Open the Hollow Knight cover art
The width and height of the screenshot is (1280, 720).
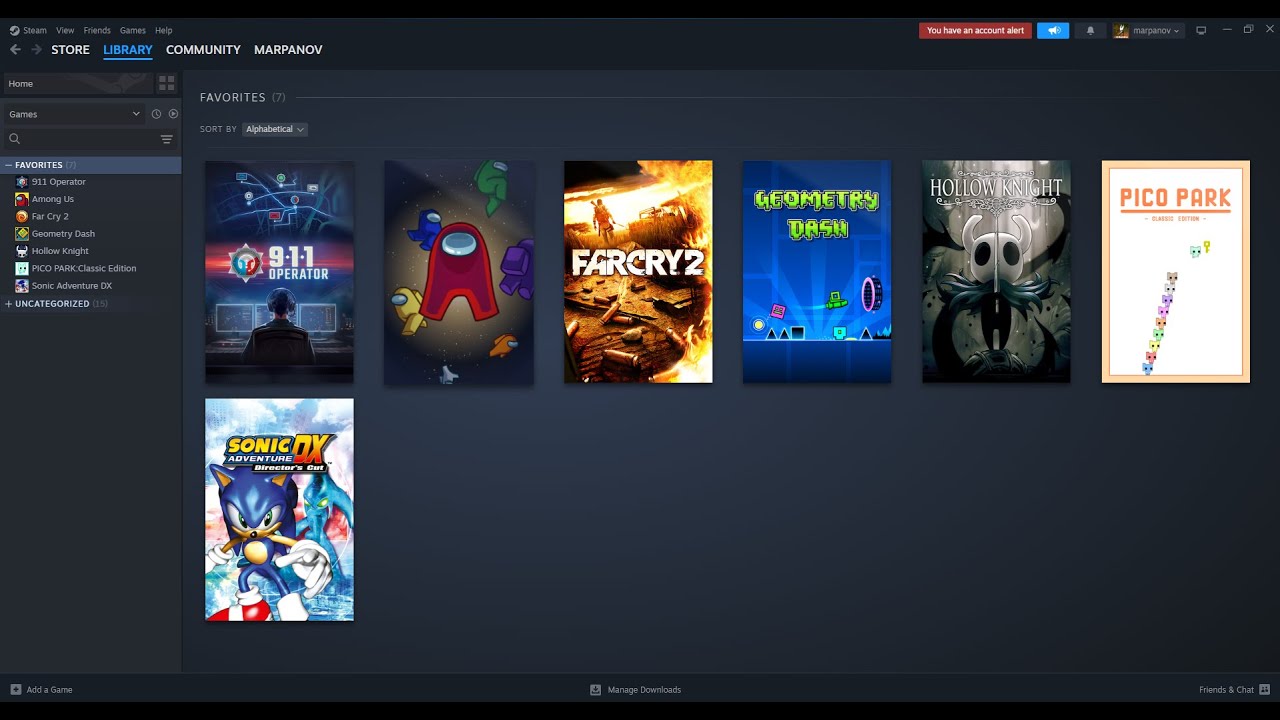point(996,272)
